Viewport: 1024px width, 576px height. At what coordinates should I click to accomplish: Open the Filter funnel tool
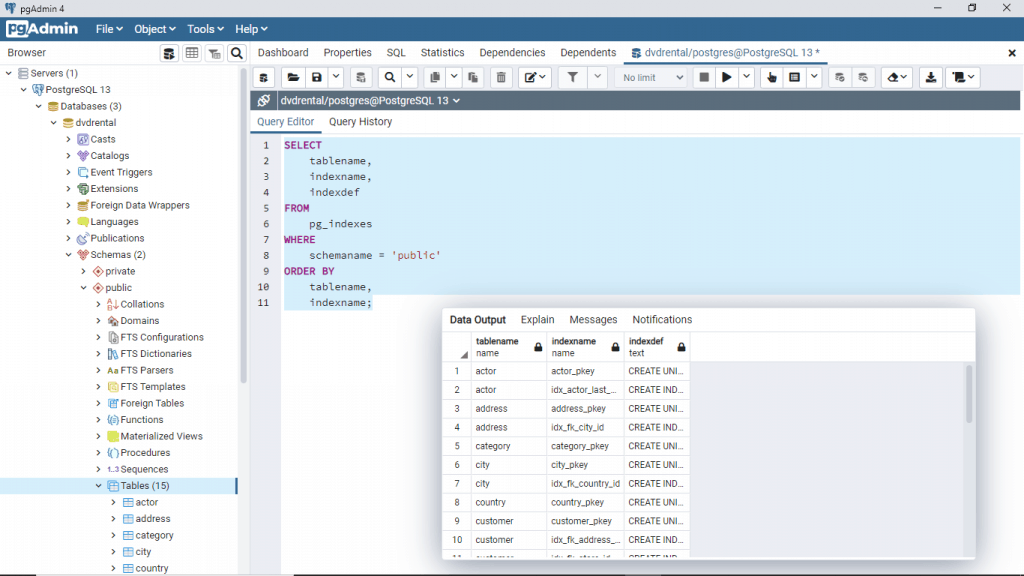click(573, 77)
